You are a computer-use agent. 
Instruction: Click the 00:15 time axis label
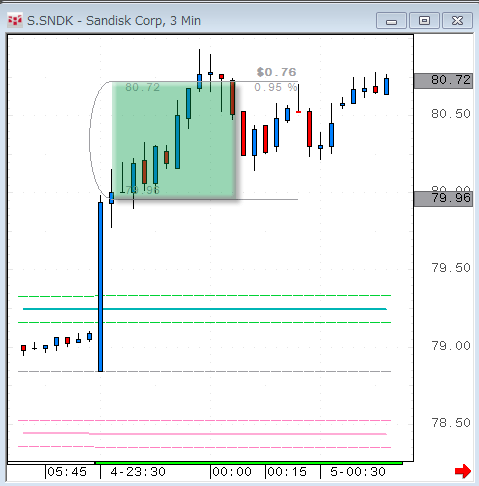pos(287,472)
